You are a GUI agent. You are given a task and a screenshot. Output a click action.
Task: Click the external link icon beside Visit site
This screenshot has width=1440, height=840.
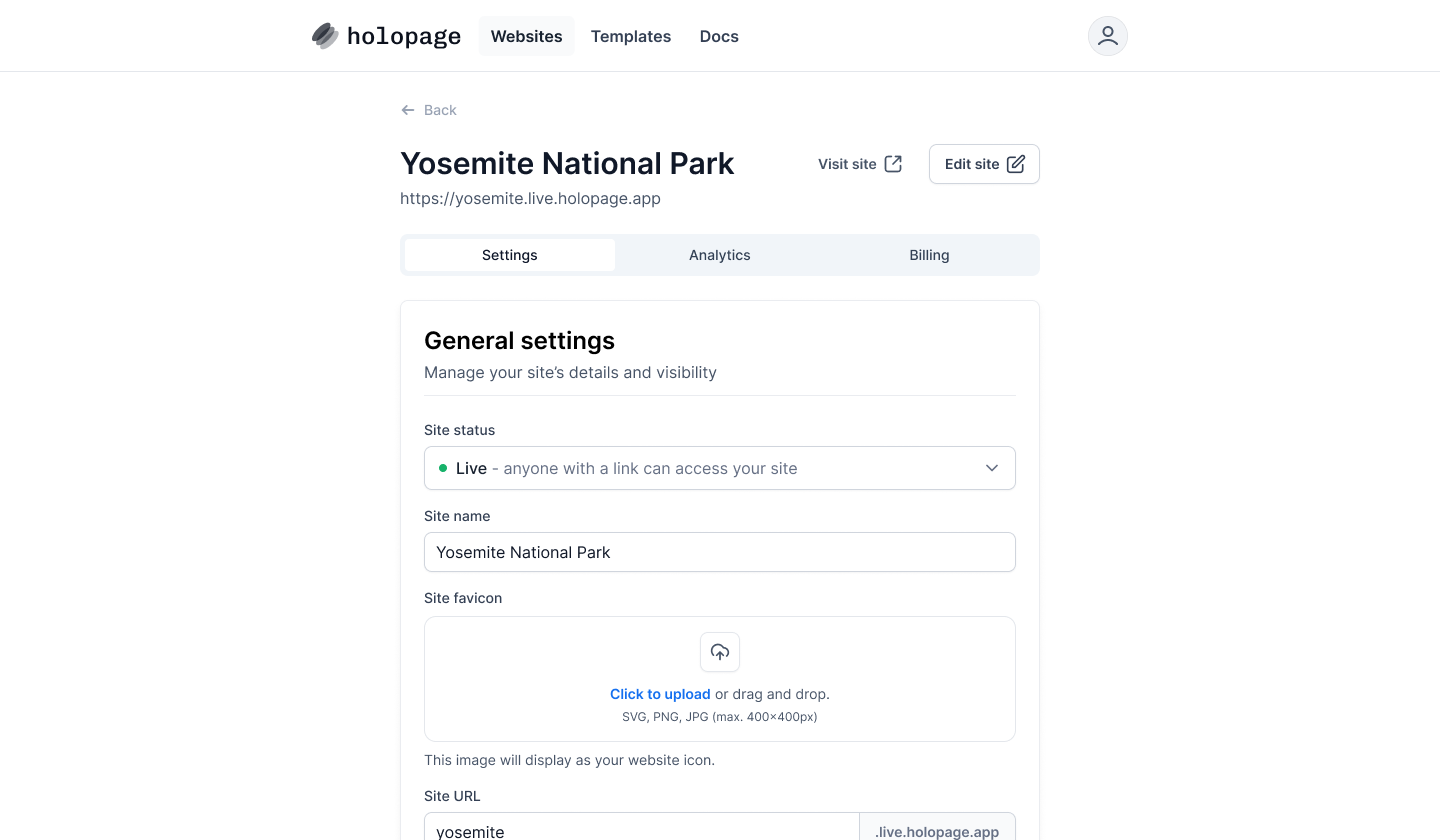click(x=892, y=163)
